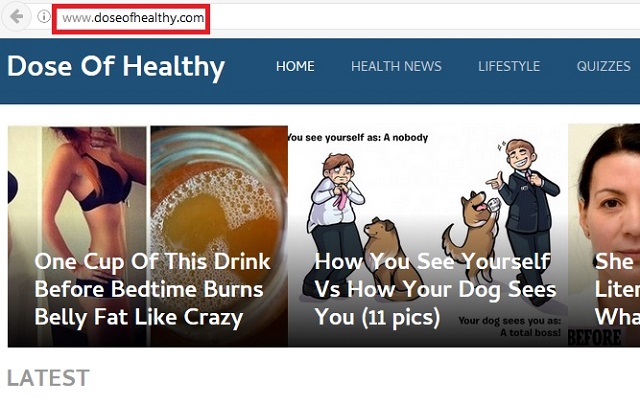Open 'How You See Yourself Vs' headline
Image resolution: width=640 pixels, height=404 pixels.
click(x=435, y=289)
